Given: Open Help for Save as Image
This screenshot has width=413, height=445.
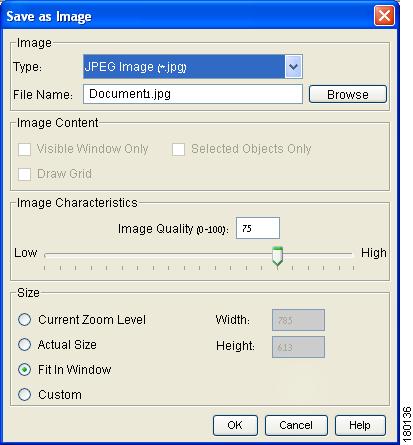Looking at the screenshot, I should tap(360, 425).
